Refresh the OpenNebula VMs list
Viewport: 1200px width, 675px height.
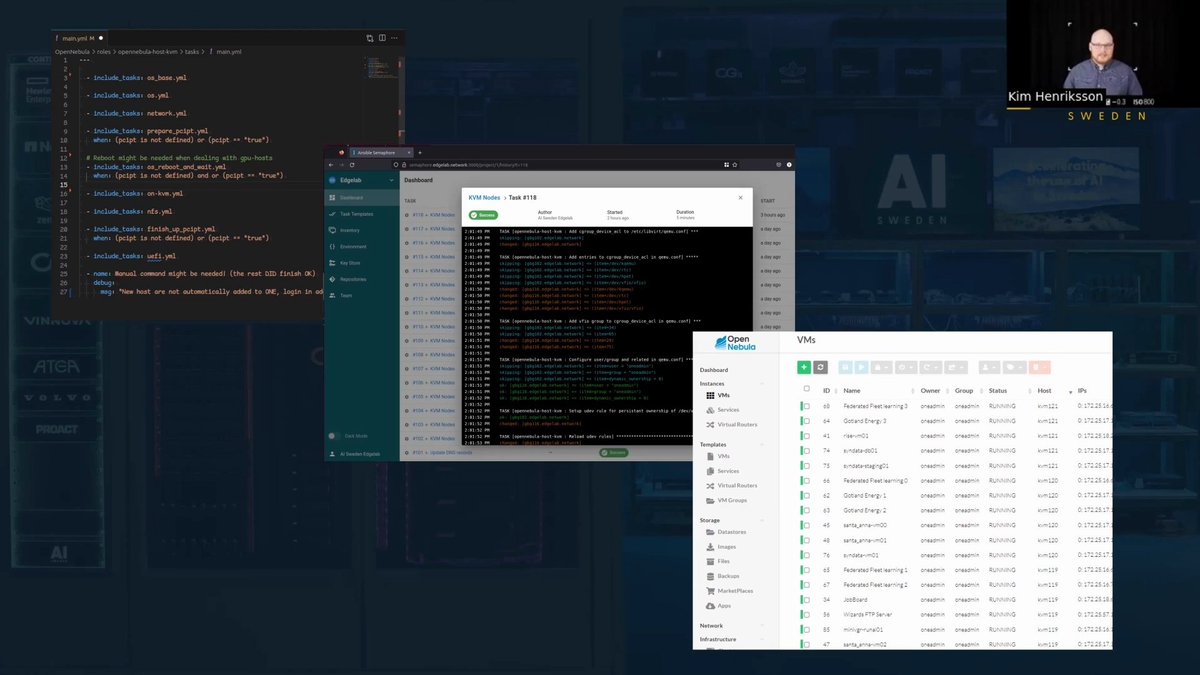pyautogui.click(x=821, y=367)
